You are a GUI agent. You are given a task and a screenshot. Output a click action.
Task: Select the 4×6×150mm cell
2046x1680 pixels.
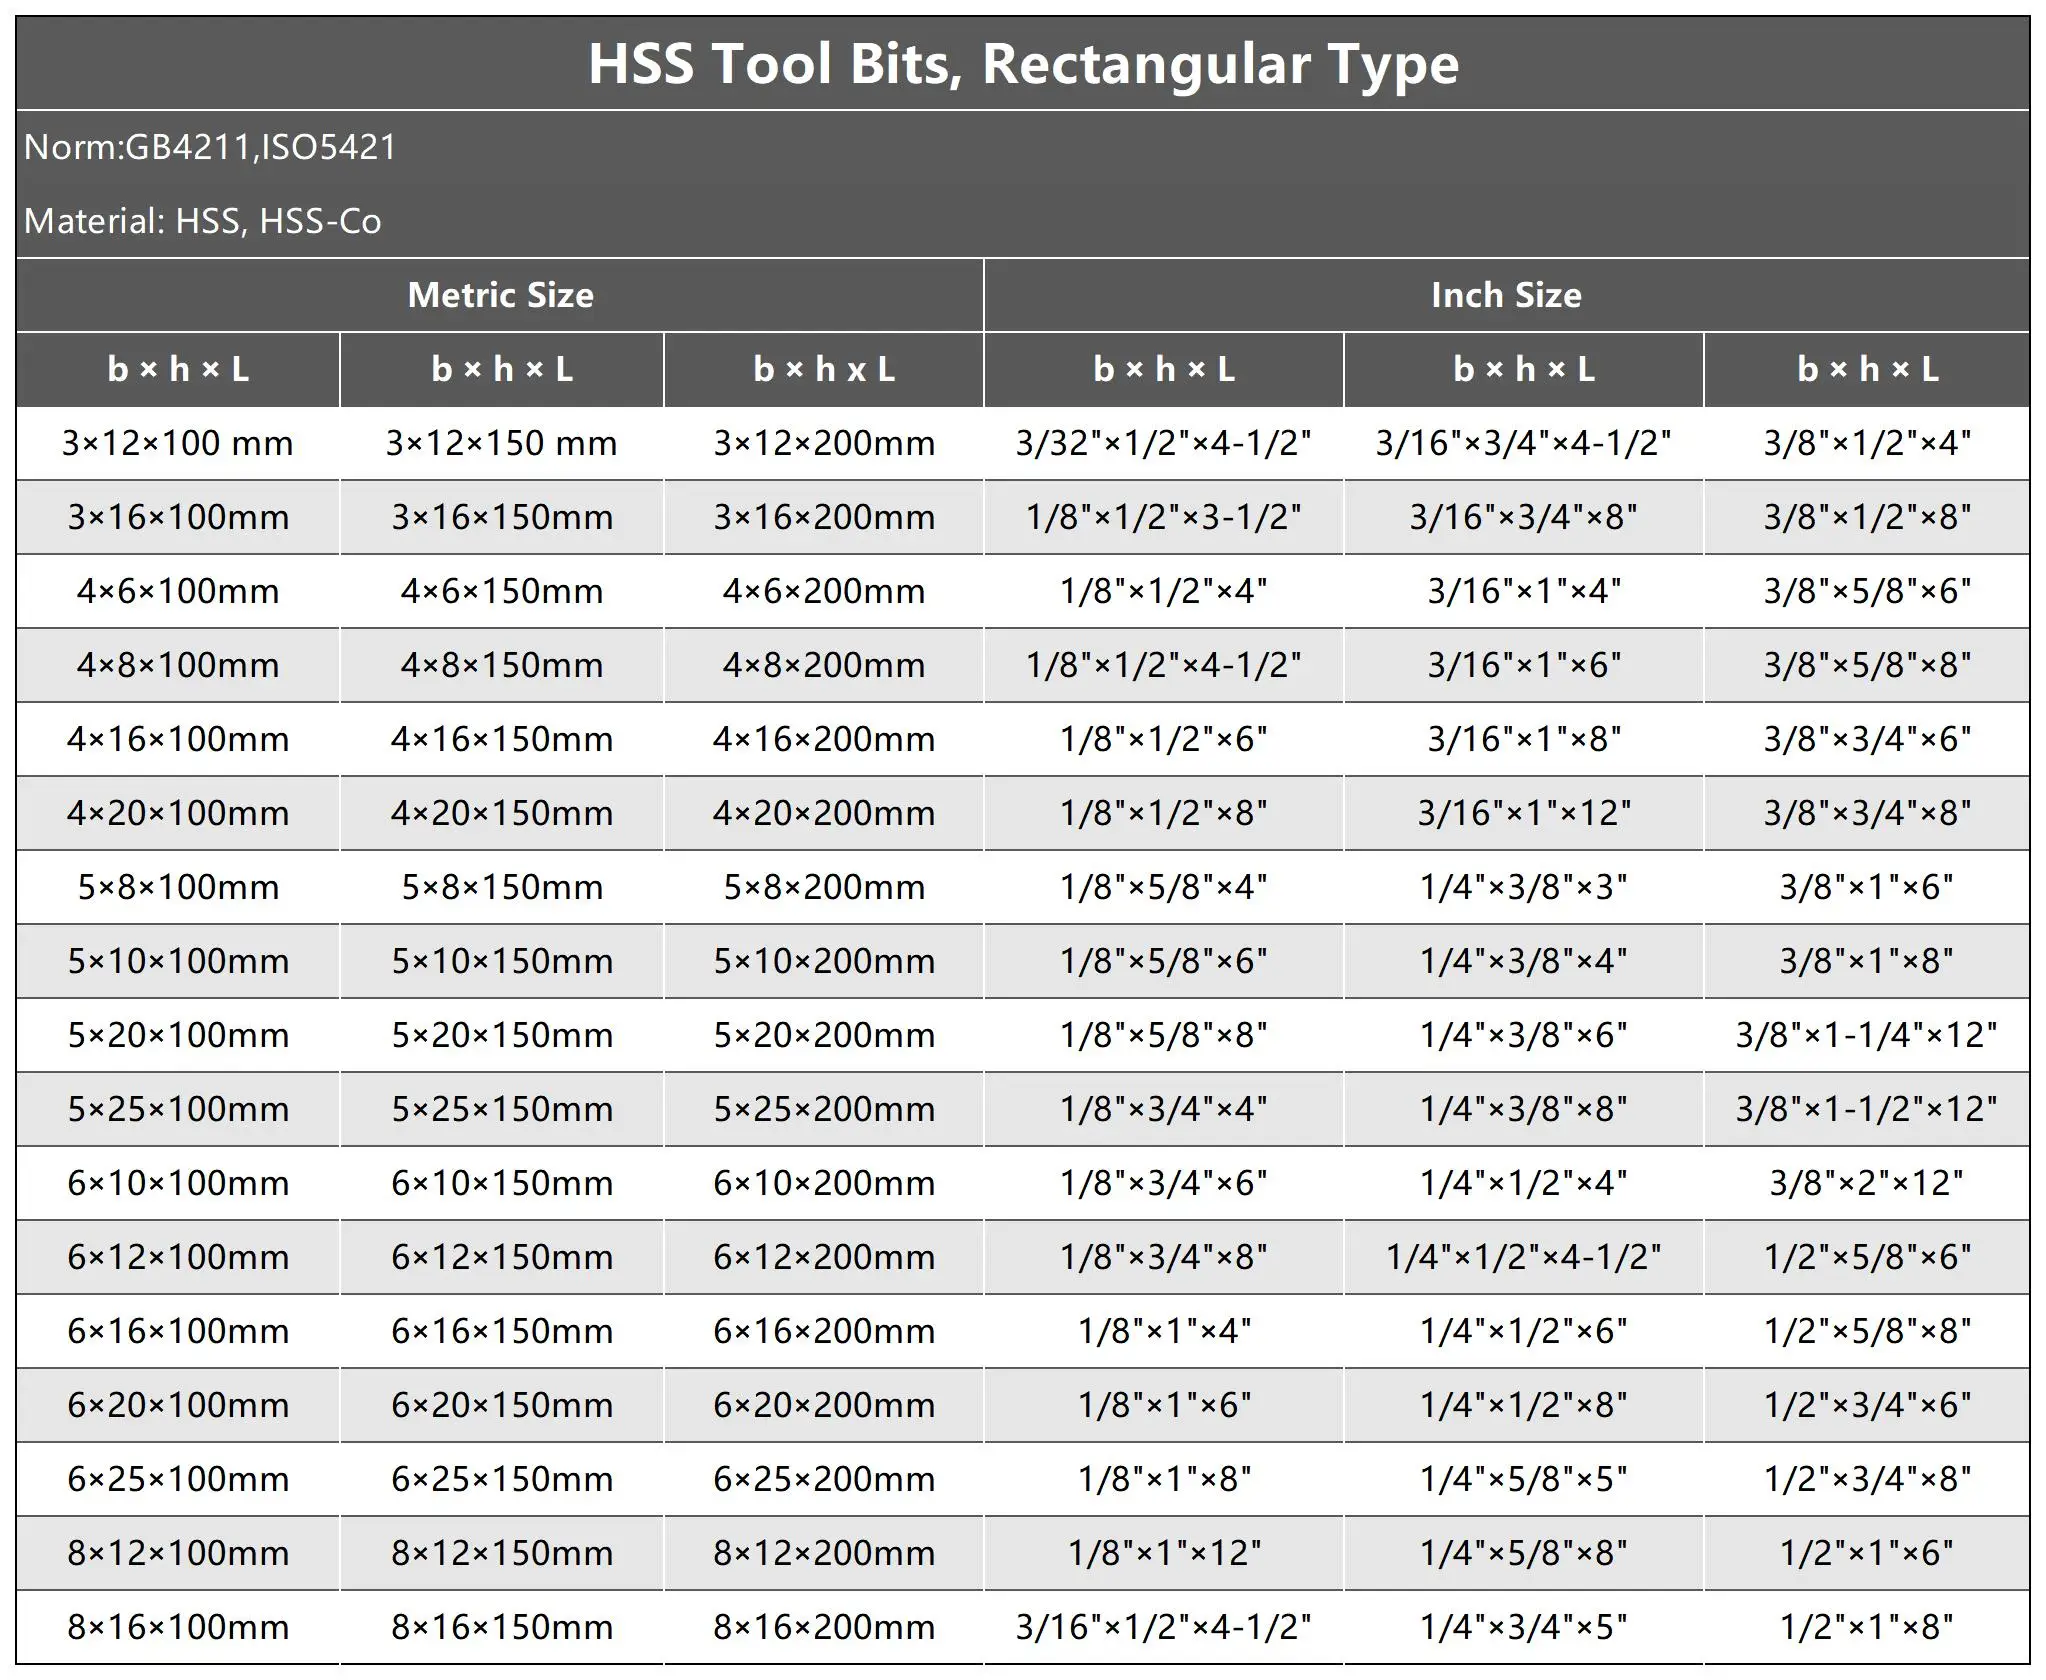(502, 591)
